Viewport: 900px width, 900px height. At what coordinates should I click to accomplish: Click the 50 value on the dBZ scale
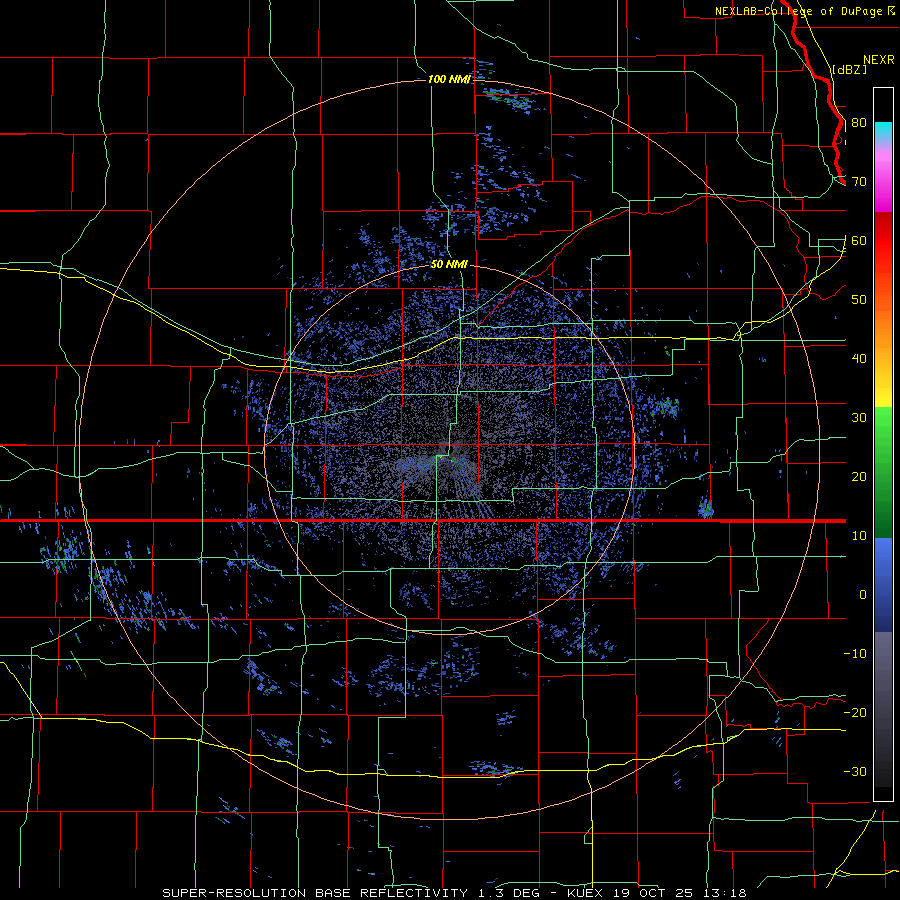859,300
